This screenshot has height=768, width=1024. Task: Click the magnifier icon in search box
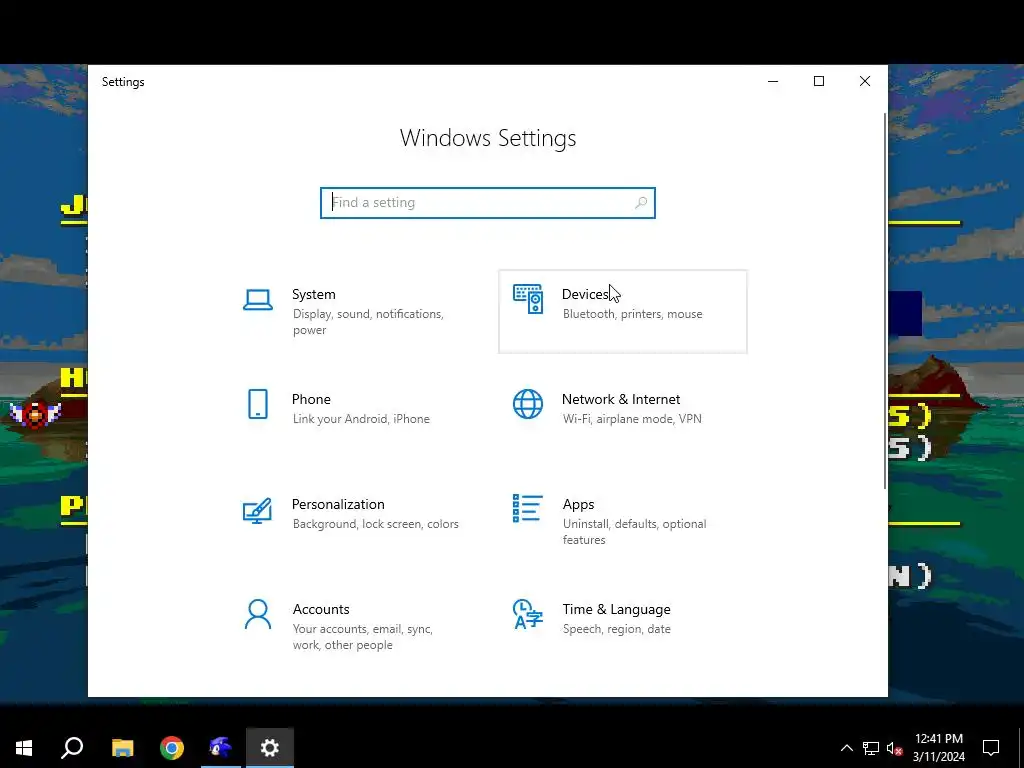(x=641, y=202)
